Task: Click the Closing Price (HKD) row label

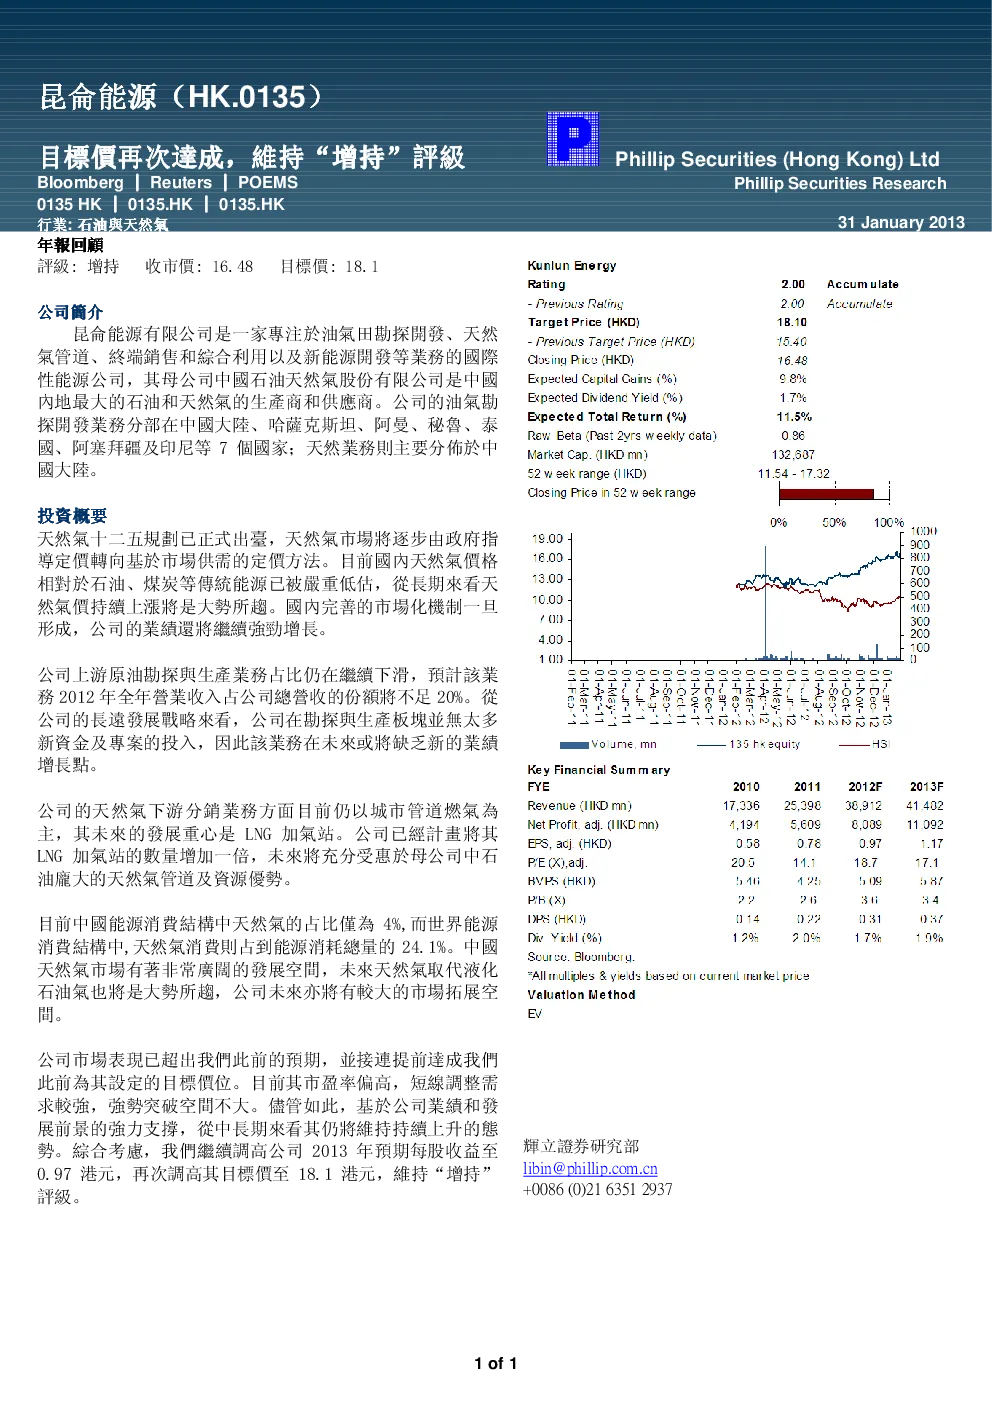Action: click(x=581, y=360)
